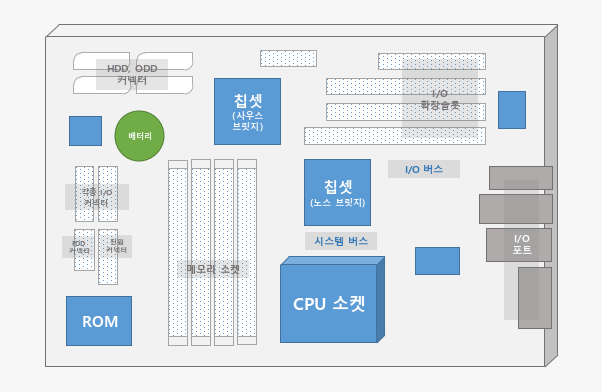This screenshot has height=392, width=602.
Task: Click the ROM chip block
Action: pyautogui.click(x=99, y=321)
